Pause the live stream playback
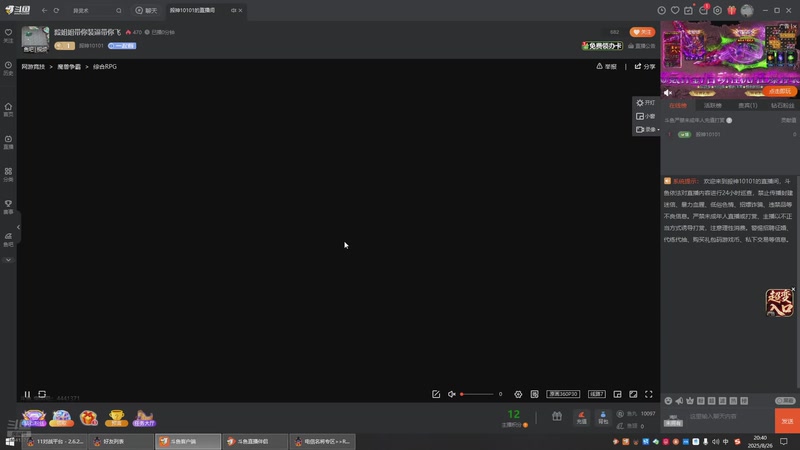This screenshot has height=450, width=800. (27, 394)
